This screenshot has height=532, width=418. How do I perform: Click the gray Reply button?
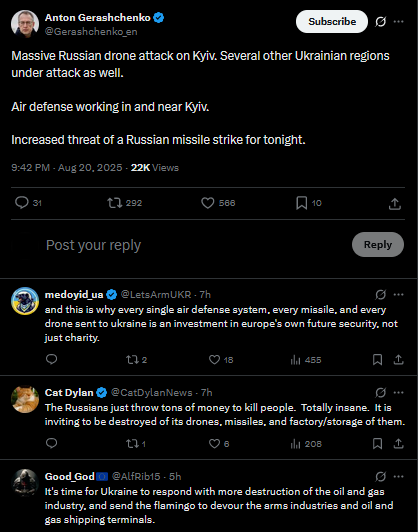tap(378, 244)
